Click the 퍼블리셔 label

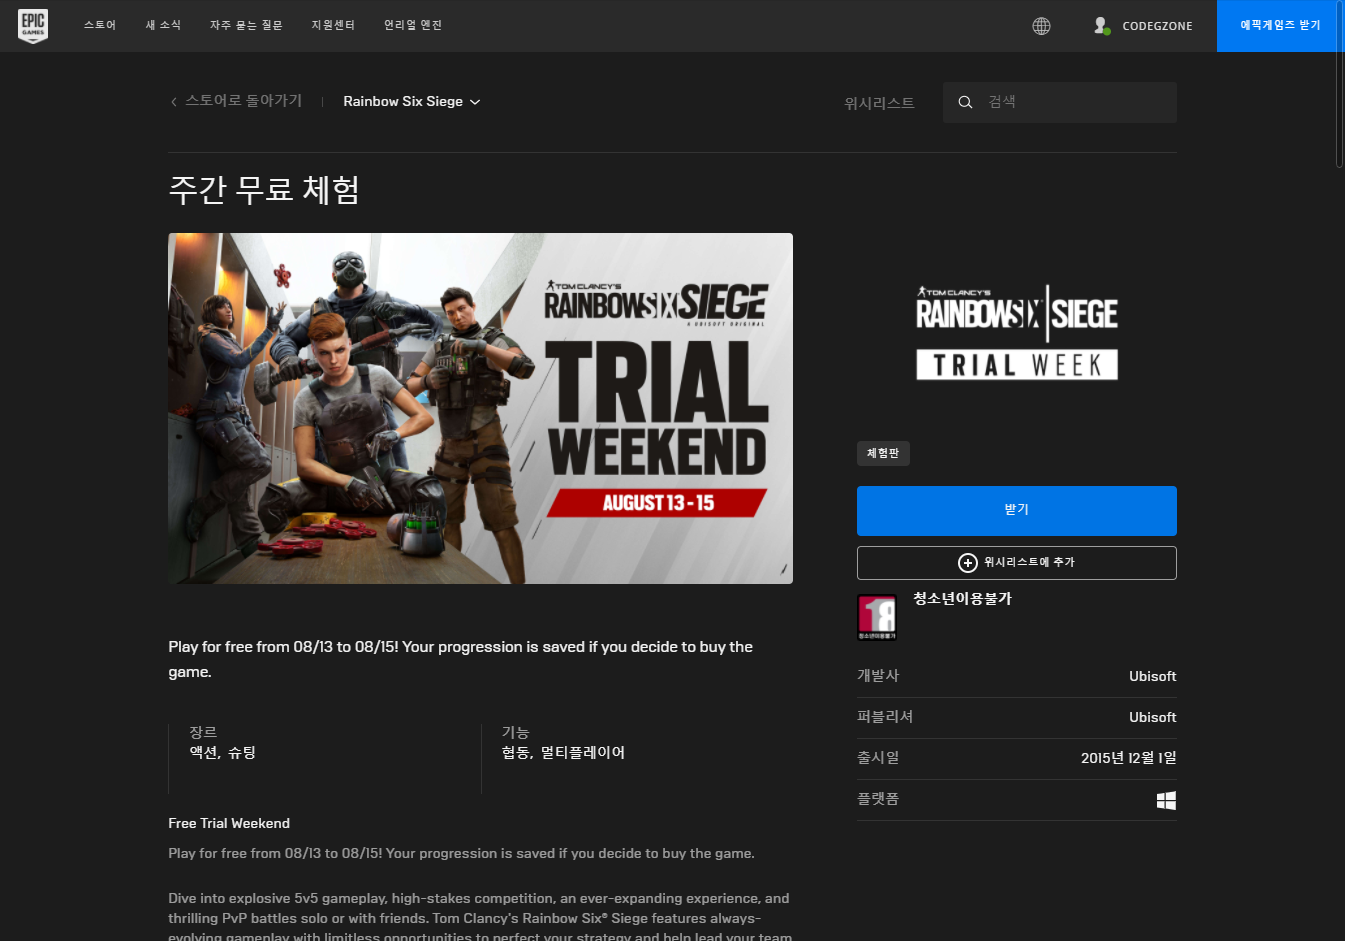[x=885, y=718]
